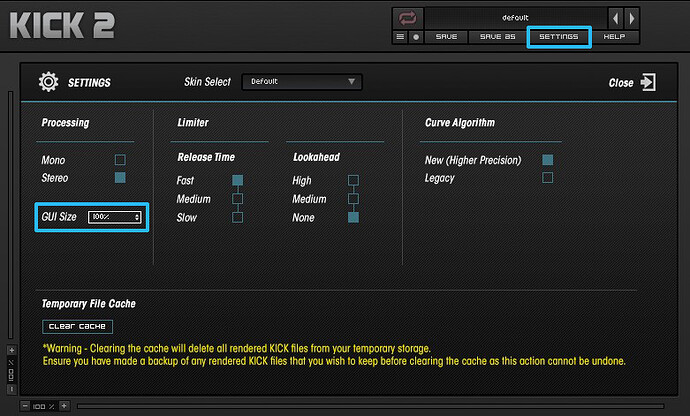
Task: Set limiter Release Time to Medium
Action: (x=238, y=199)
